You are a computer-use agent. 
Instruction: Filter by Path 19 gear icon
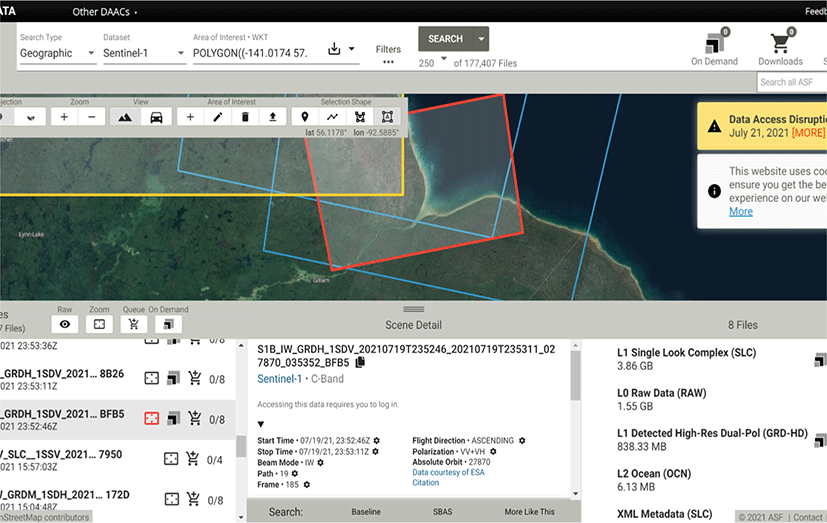[295, 473]
